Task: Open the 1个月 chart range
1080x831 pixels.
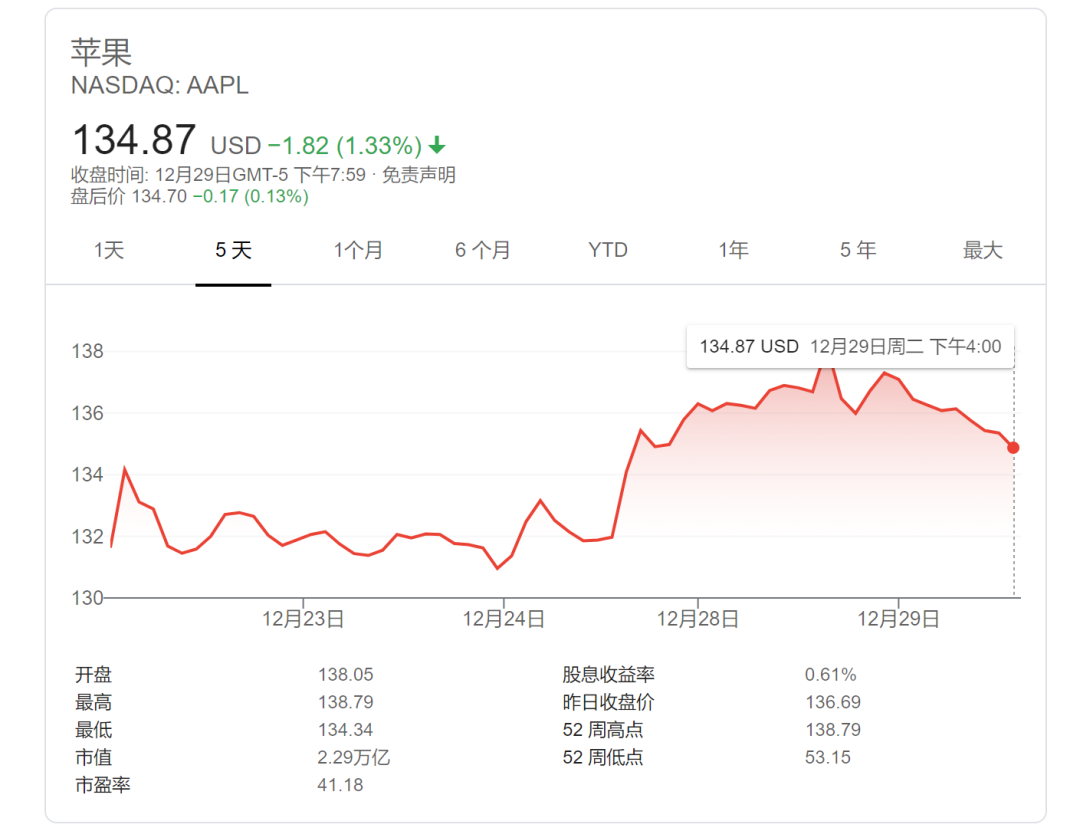Action: (358, 250)
